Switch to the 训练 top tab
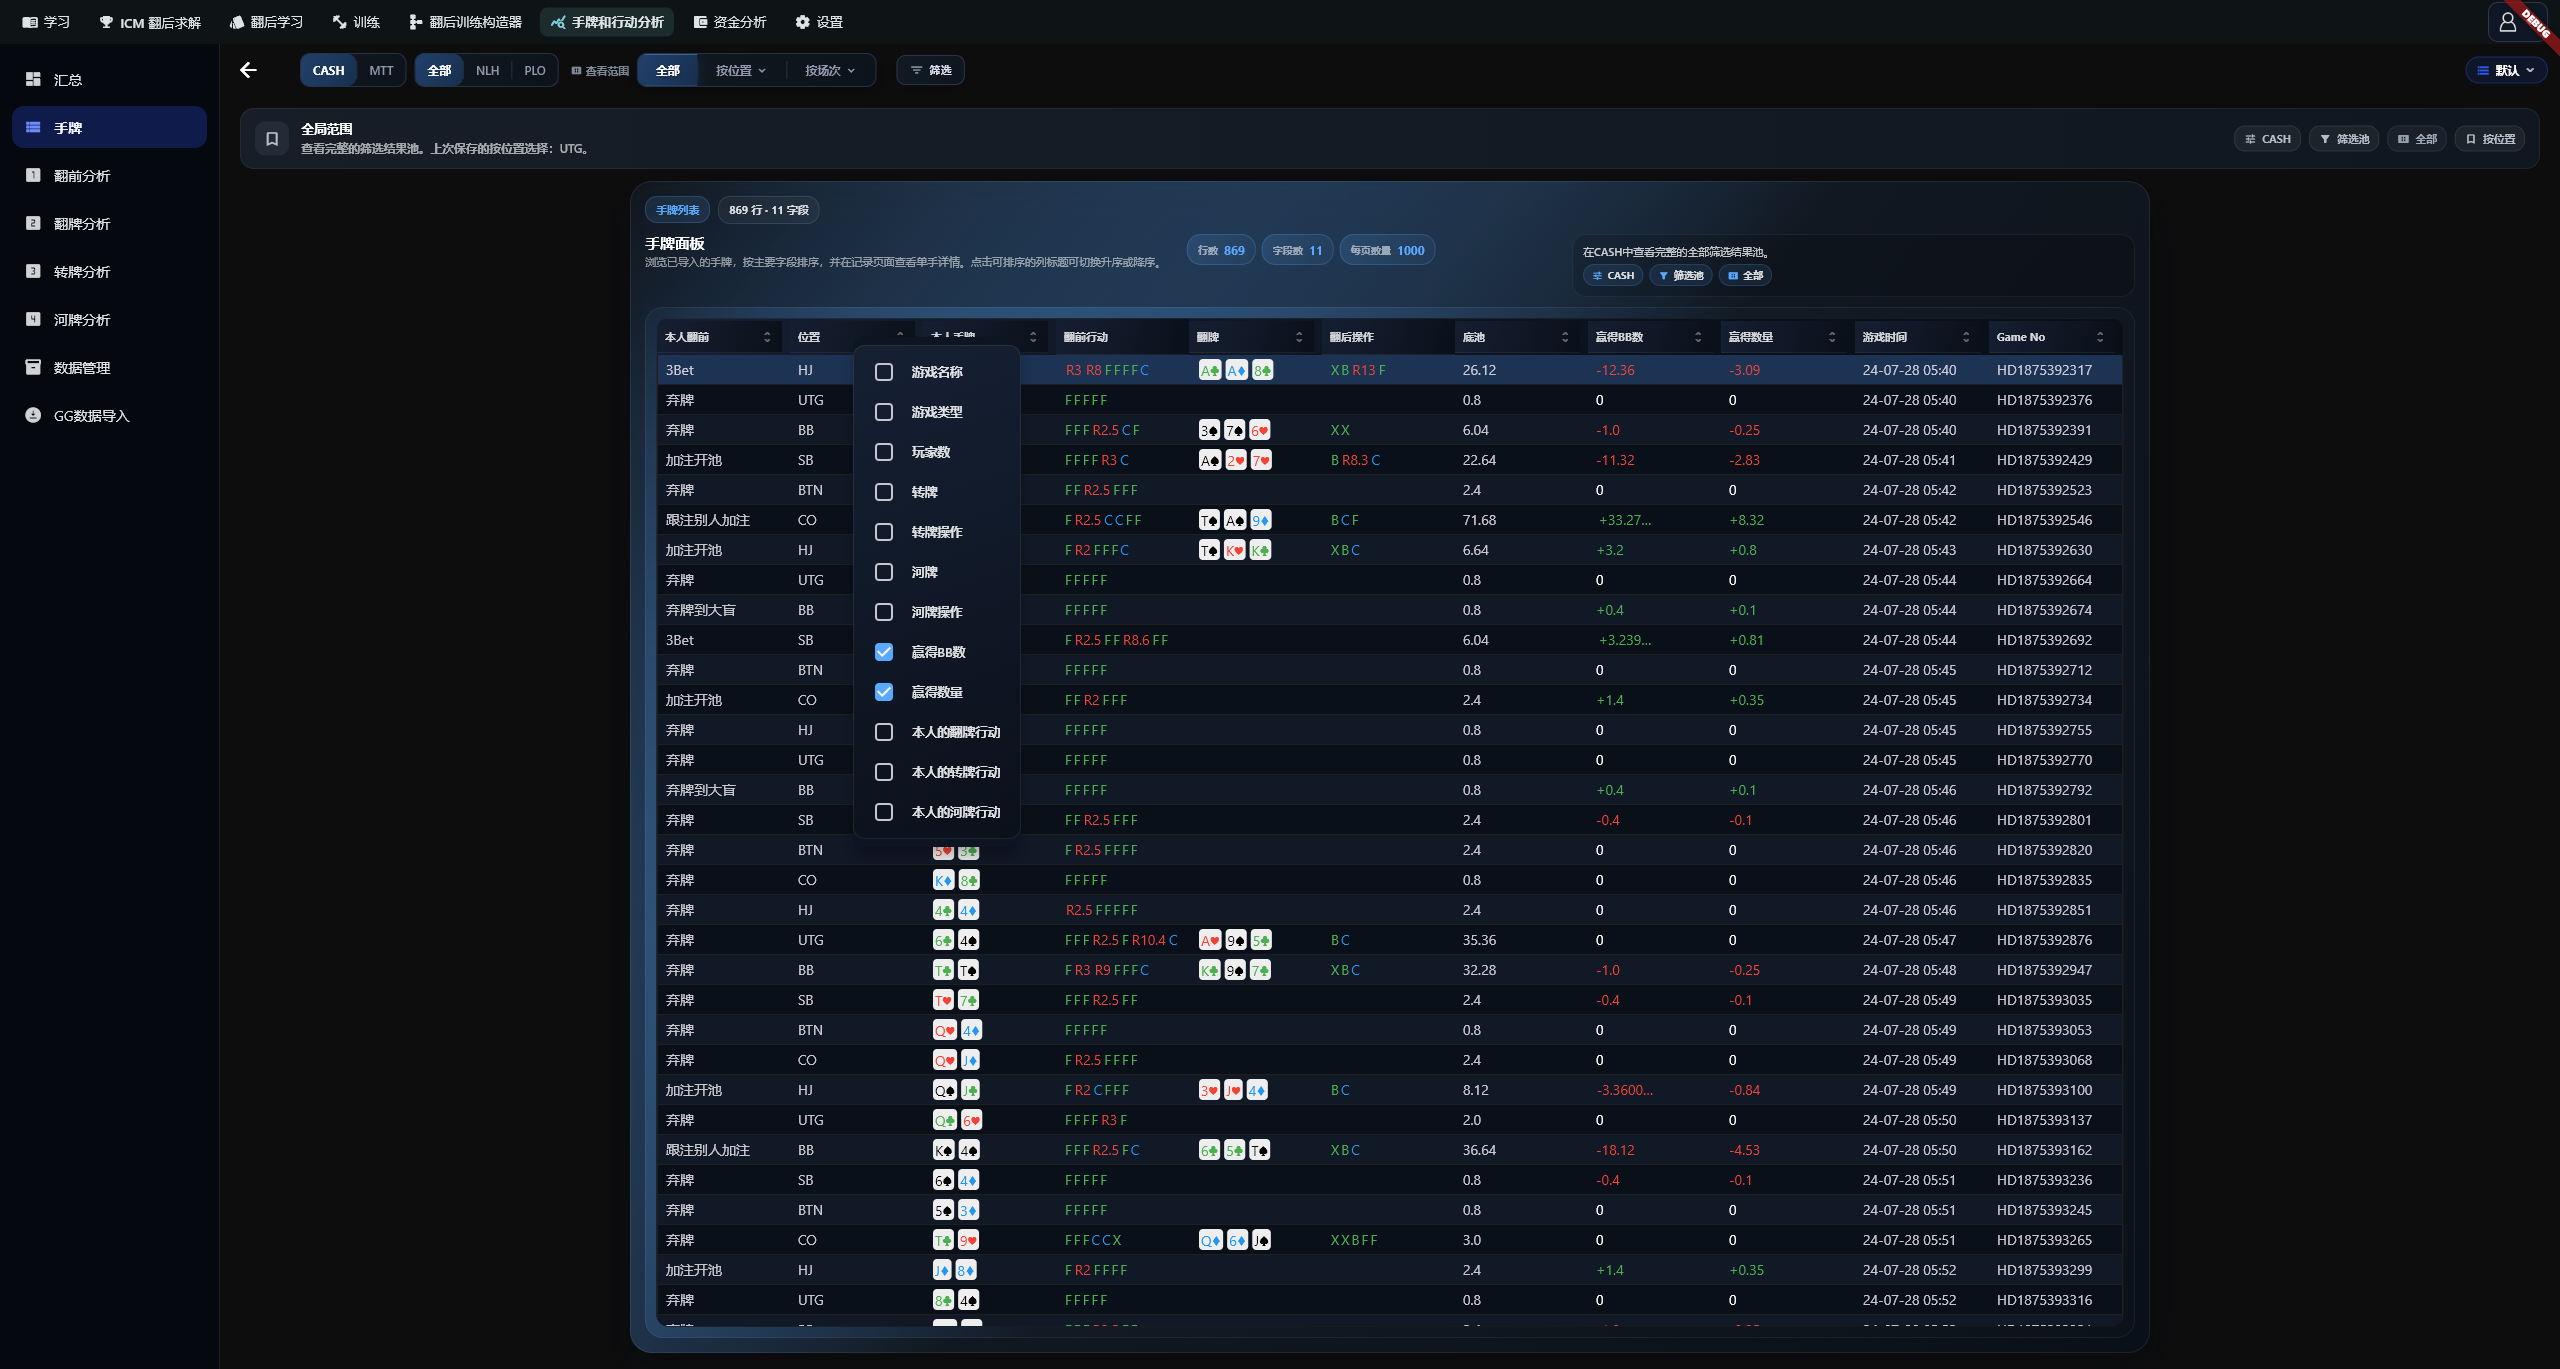Viewport: 2560px width, 1369px height. click(357, 22)
